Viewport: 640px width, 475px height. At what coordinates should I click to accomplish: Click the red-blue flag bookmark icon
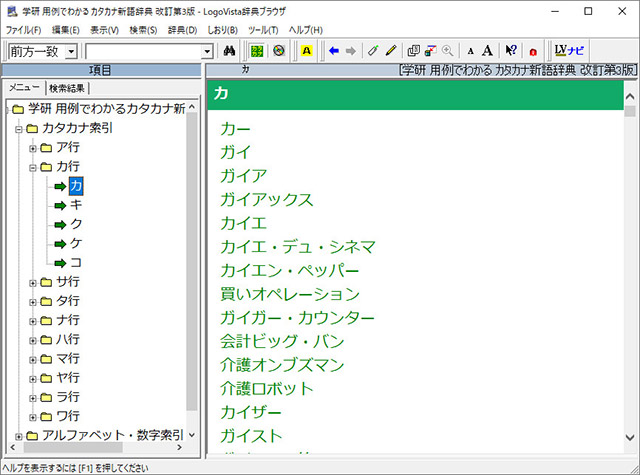point(431,51)
